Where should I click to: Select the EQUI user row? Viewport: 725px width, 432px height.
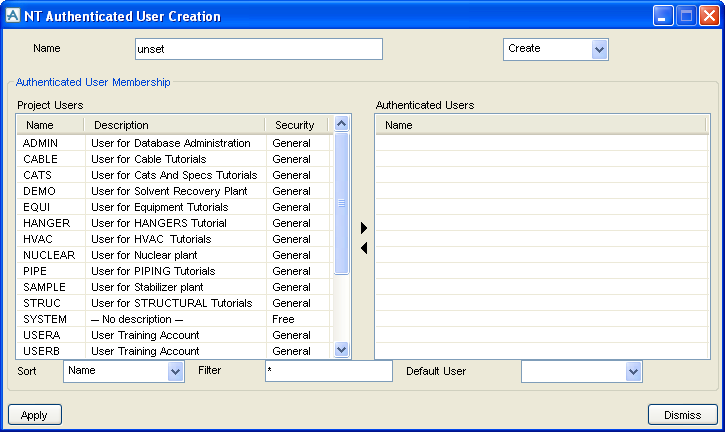(x=175, y=207)
